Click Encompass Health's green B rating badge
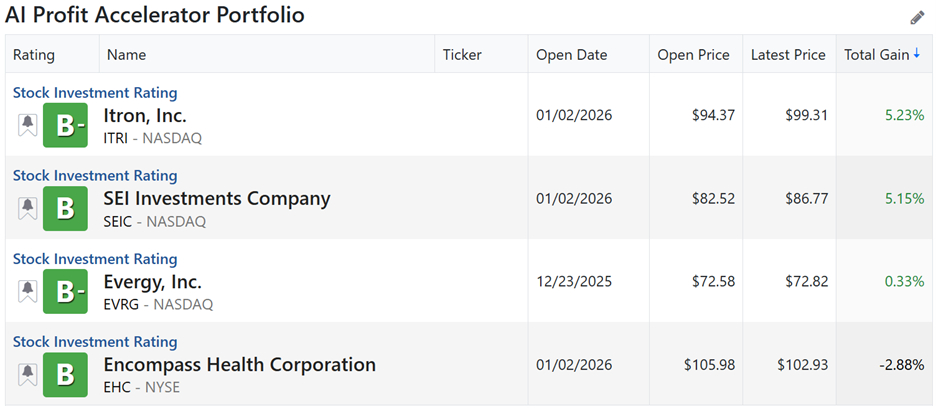936x406 pixels. click(65, 374)
